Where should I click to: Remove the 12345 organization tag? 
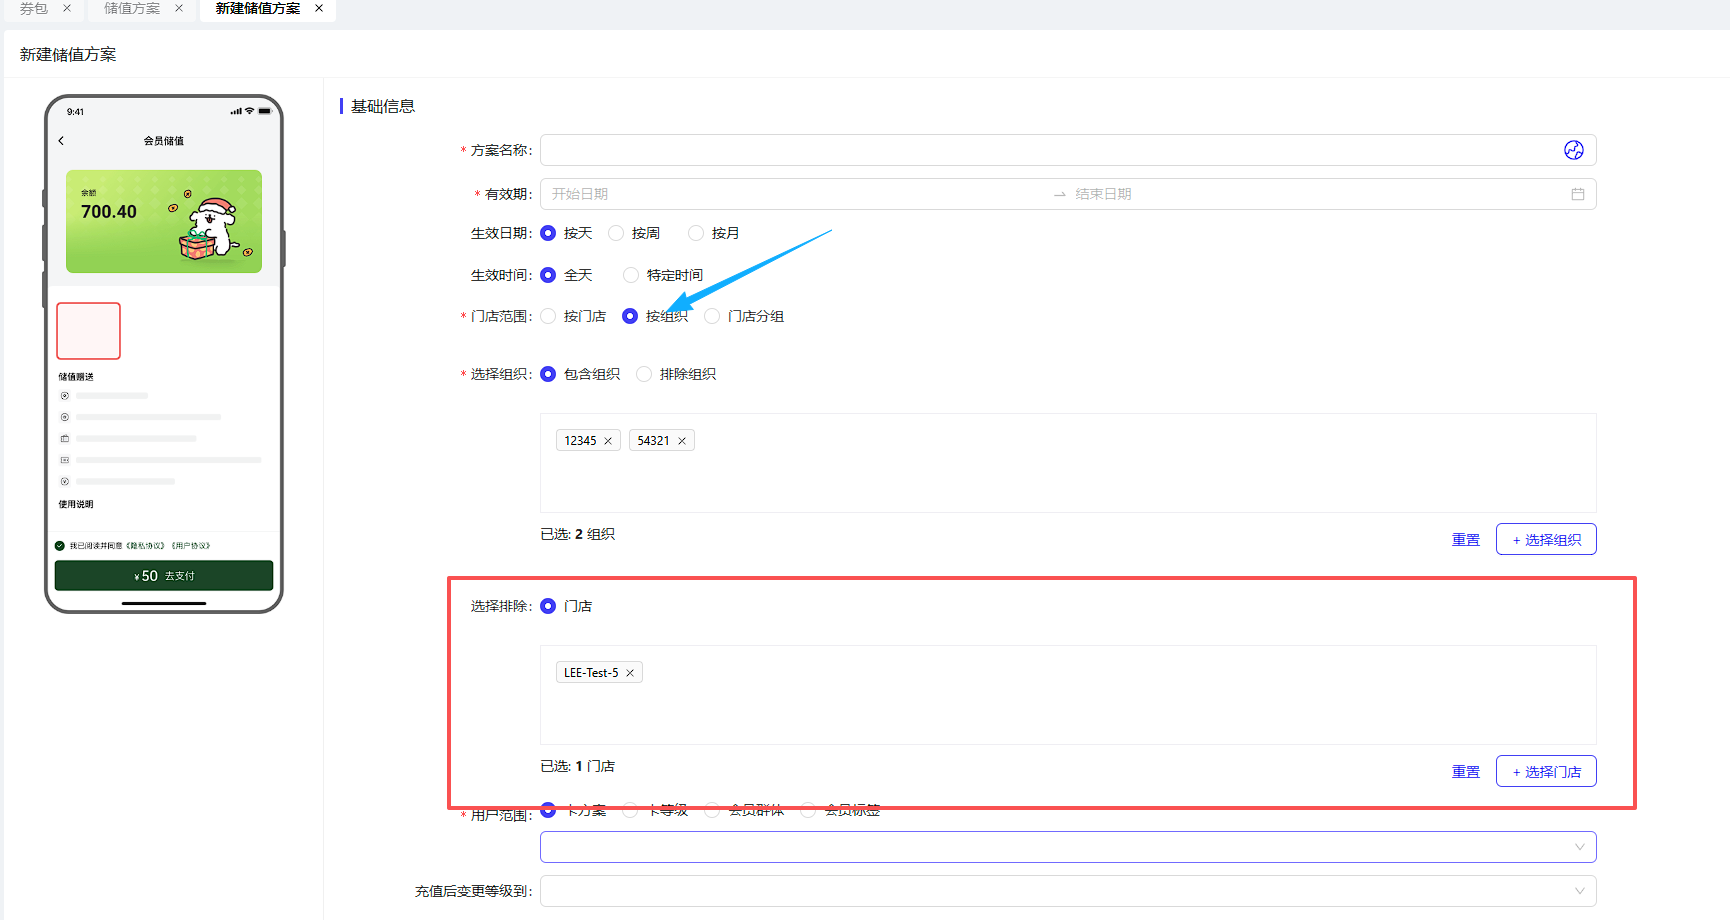[608, 441]
